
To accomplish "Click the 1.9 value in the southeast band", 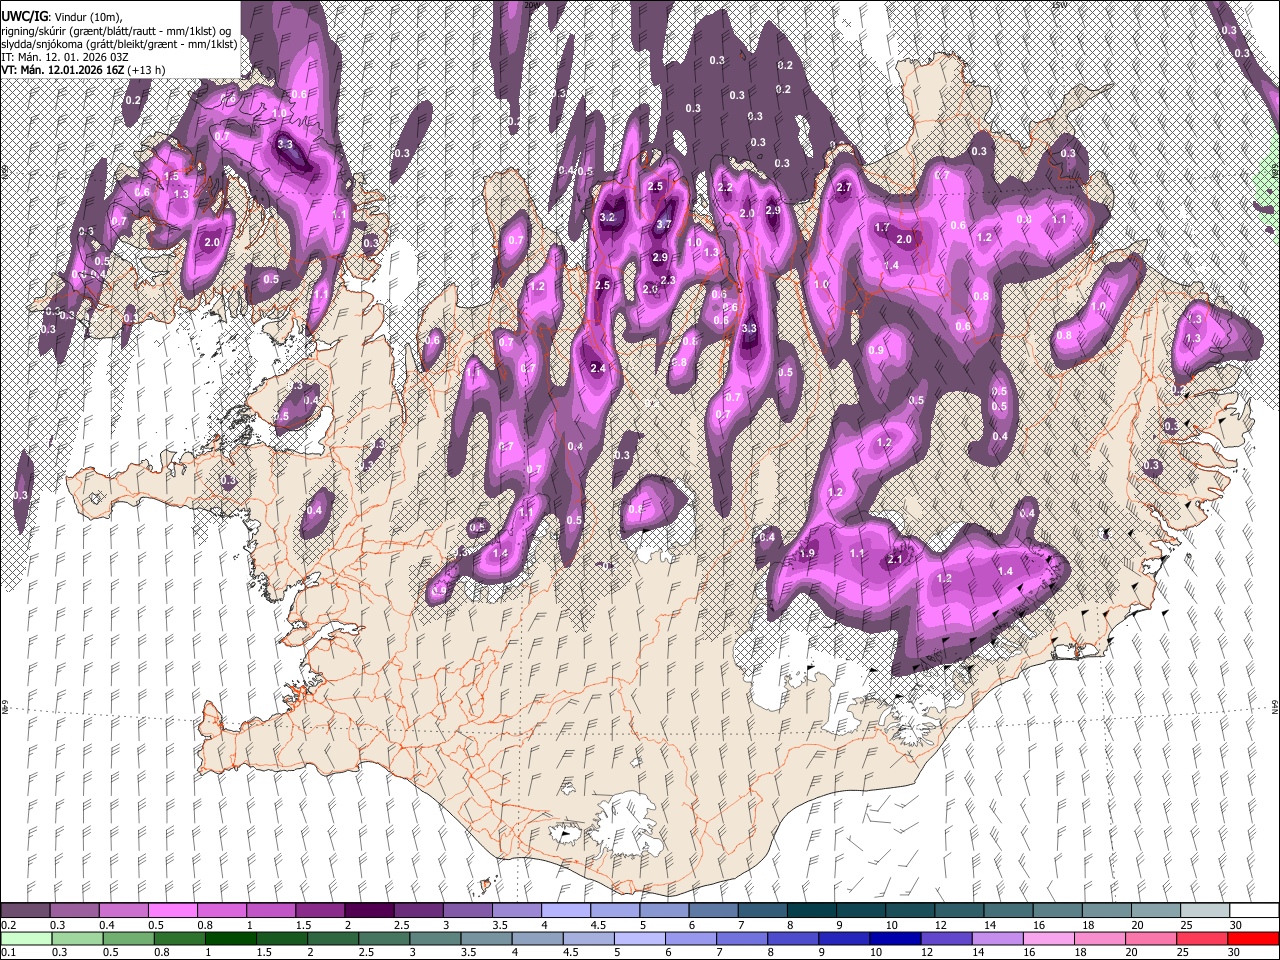I will pos(808,553).
